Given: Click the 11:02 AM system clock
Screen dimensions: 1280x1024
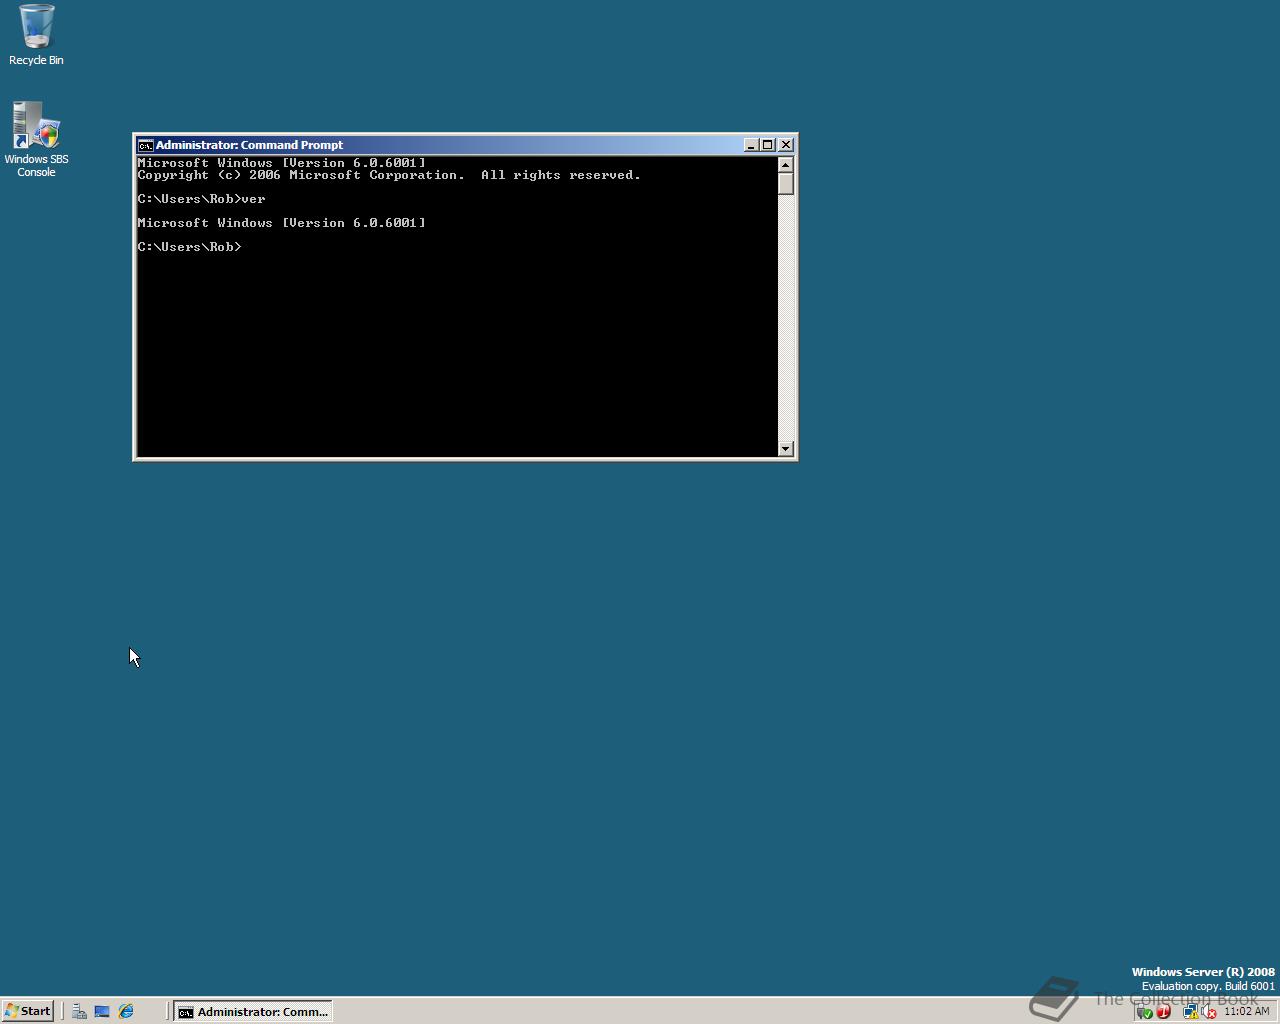Looking at the screenshot, I should point(1247,1011).
